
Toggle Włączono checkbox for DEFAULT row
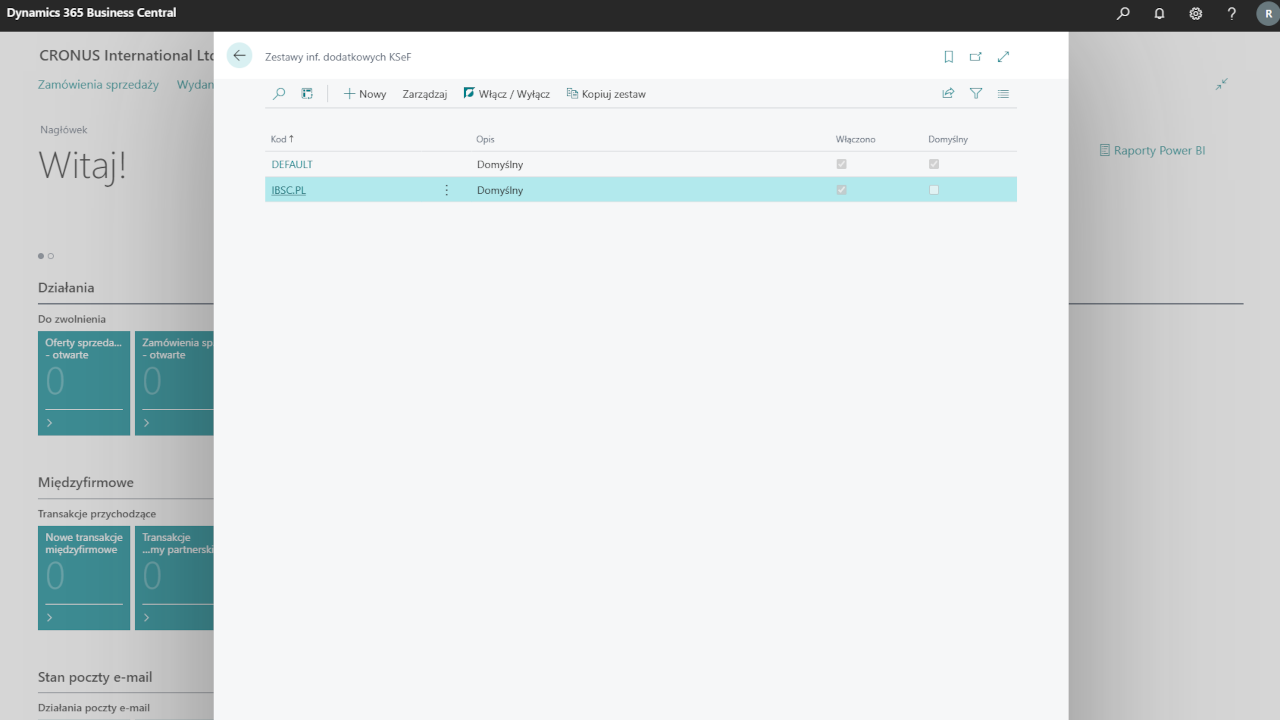coord(841,164)
